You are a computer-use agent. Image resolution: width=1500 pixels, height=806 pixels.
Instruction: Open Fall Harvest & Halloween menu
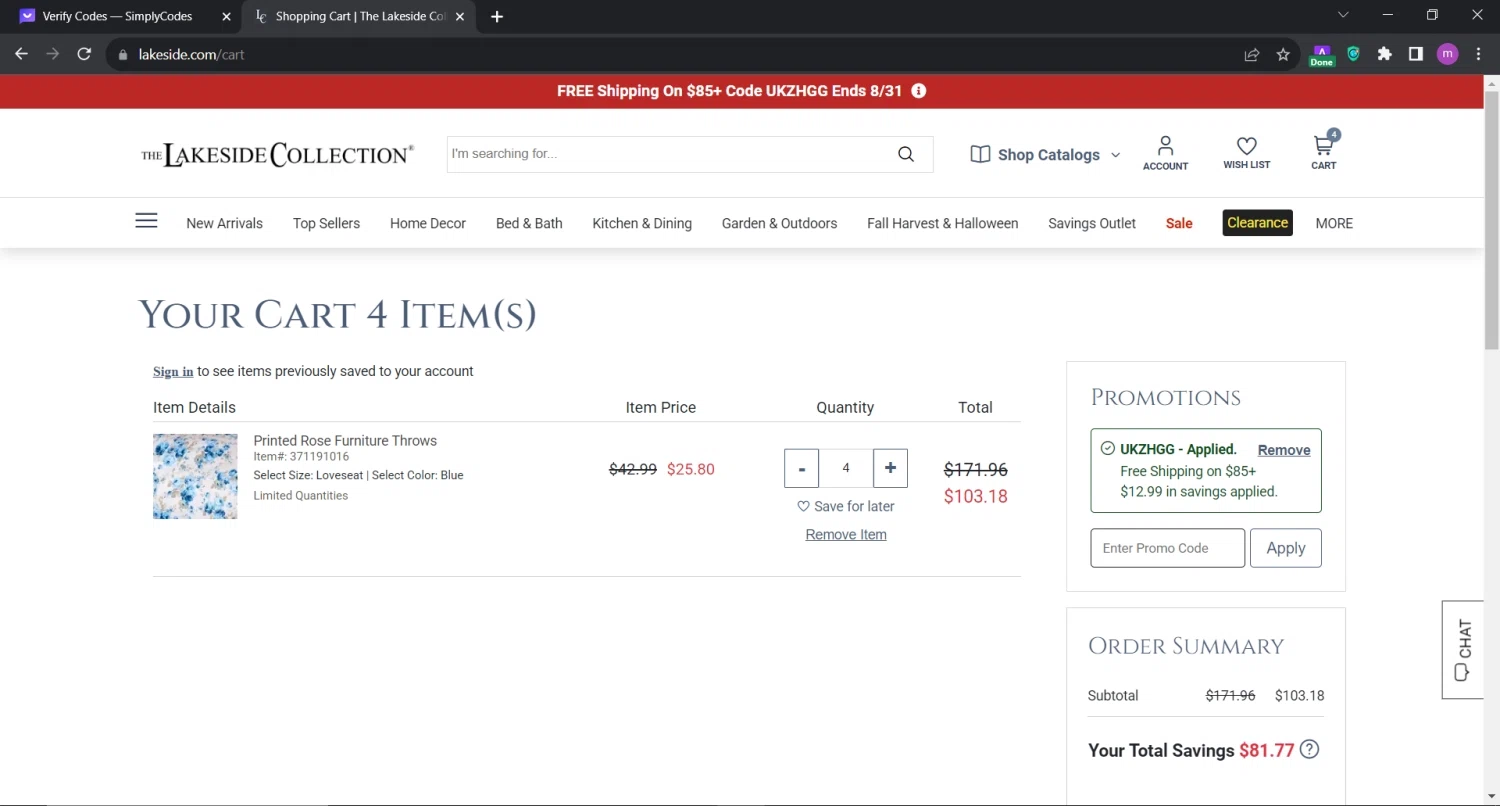(942, 223)
